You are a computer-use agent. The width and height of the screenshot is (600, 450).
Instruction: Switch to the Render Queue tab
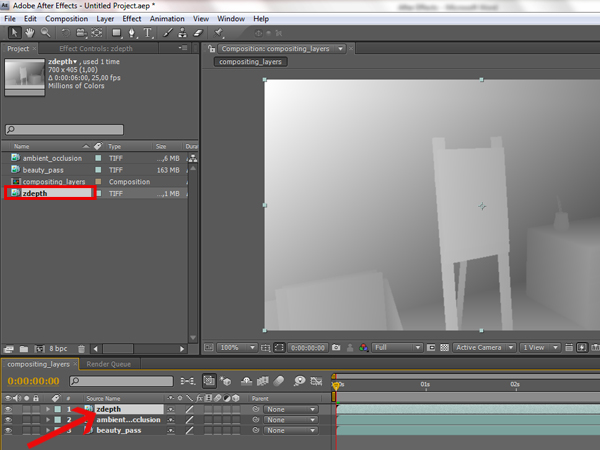point(107,365)
